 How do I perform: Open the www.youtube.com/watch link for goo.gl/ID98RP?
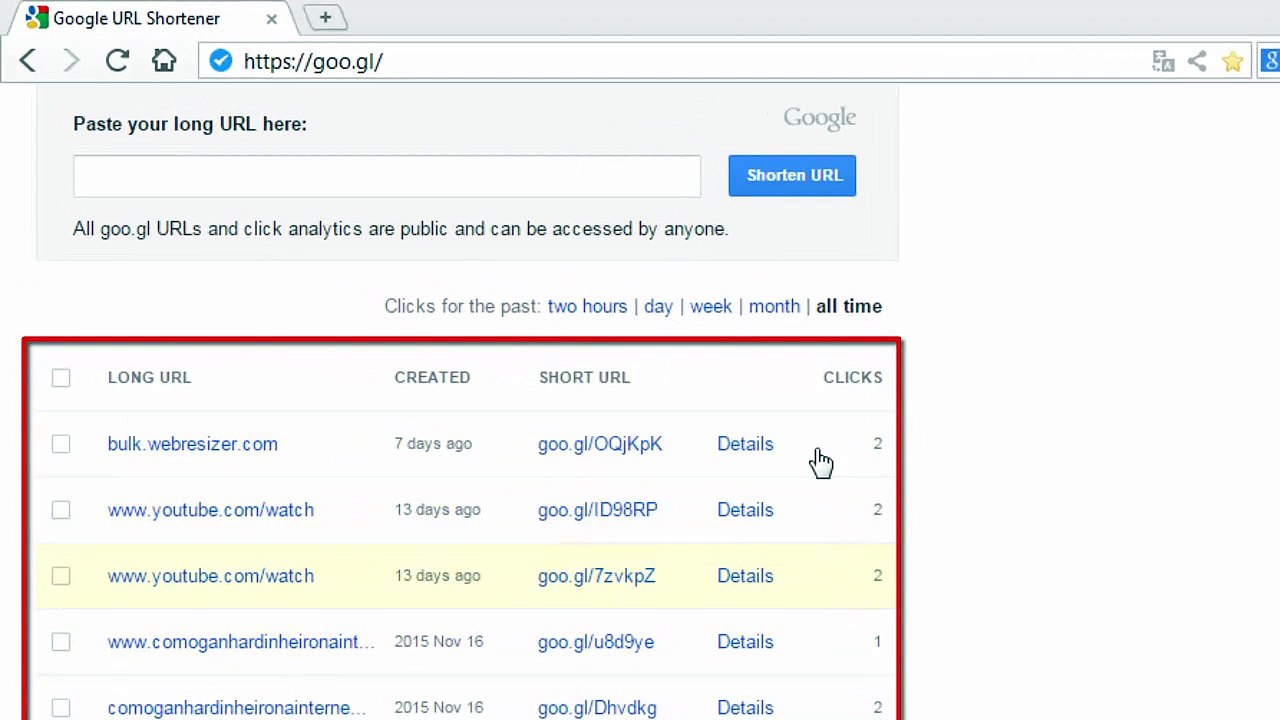(211, 510)
